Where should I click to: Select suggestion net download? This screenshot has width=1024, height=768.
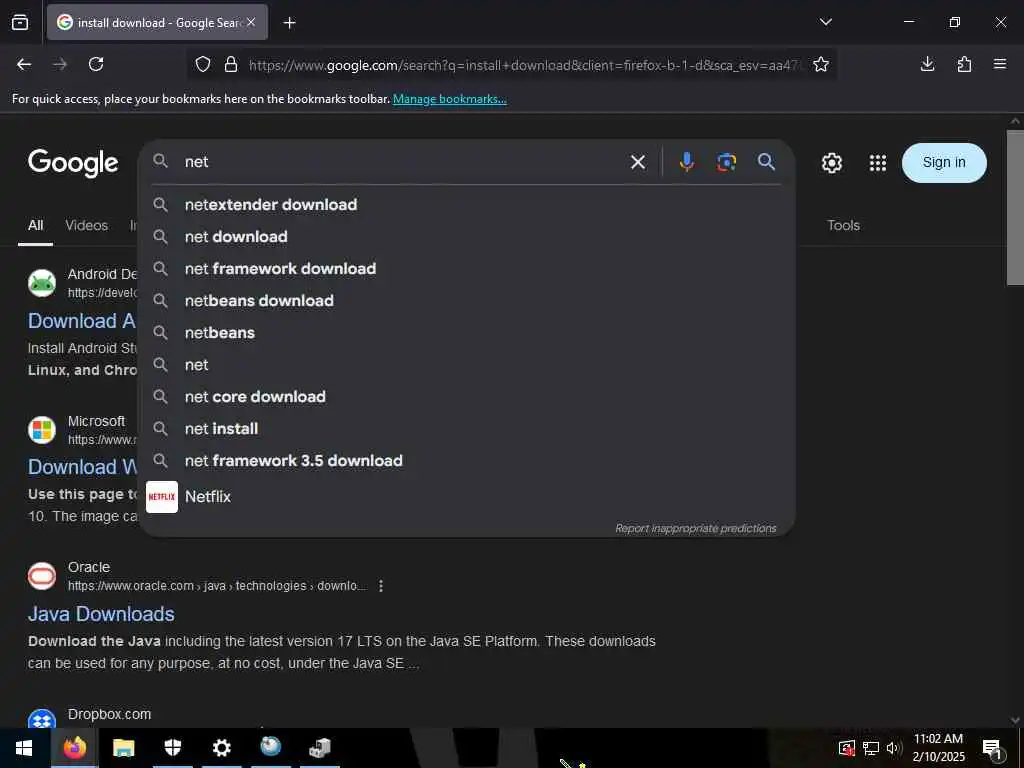(467, 236)
